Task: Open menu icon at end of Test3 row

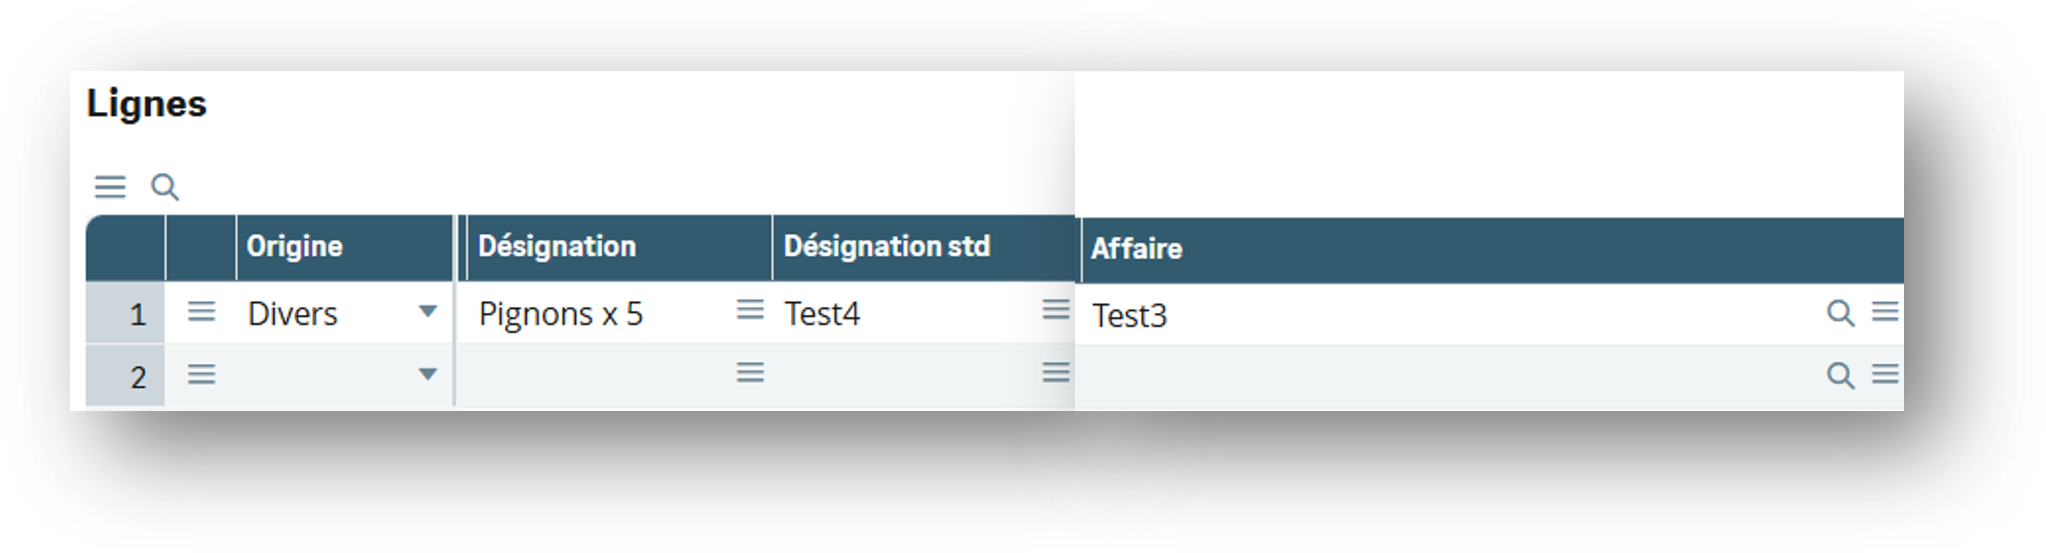Action: 1885,312
